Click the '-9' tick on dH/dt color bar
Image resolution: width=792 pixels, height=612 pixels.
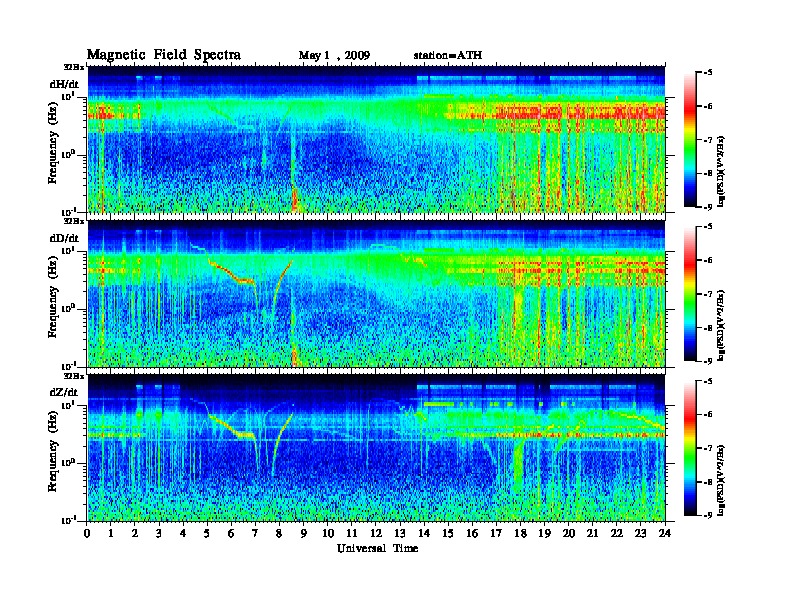coord(708,207)
